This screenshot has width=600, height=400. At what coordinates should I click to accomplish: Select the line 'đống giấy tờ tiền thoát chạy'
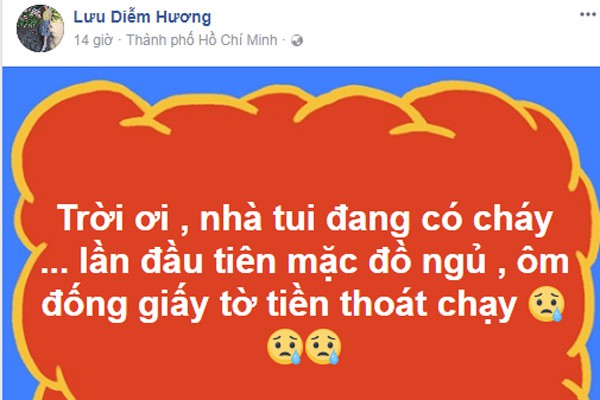(279, 305)
